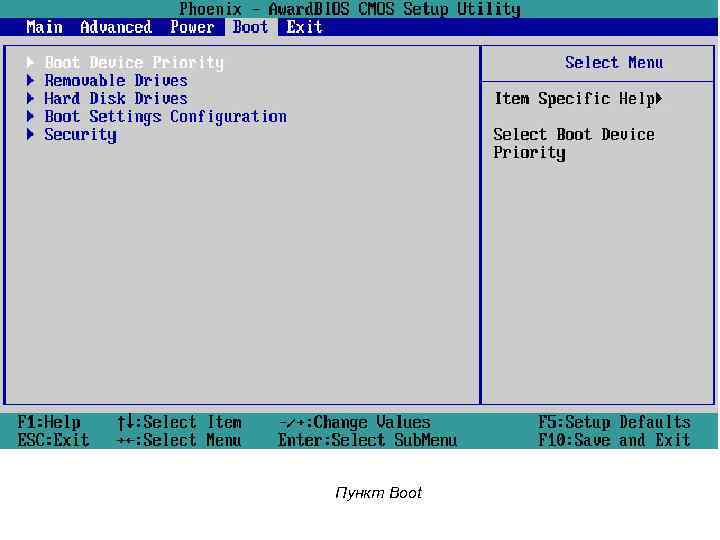Click the Select Menu key hint in footer
The height and width of the screenshot is (540, 720).
coord(180,440)
